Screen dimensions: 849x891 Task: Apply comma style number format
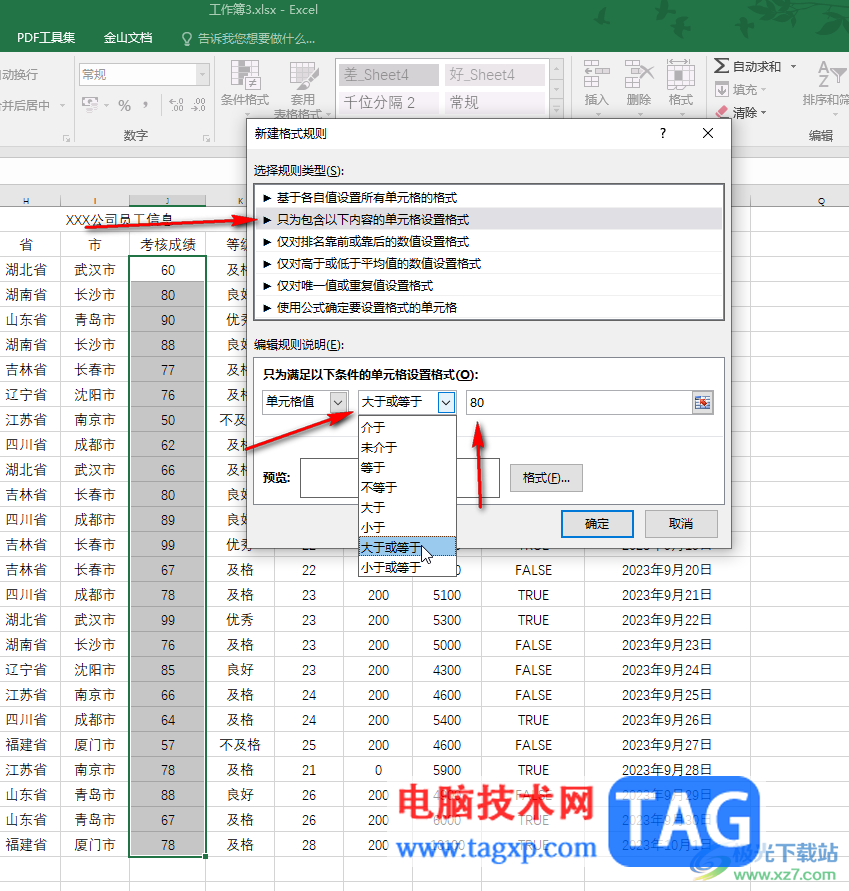tap(146, 105)
